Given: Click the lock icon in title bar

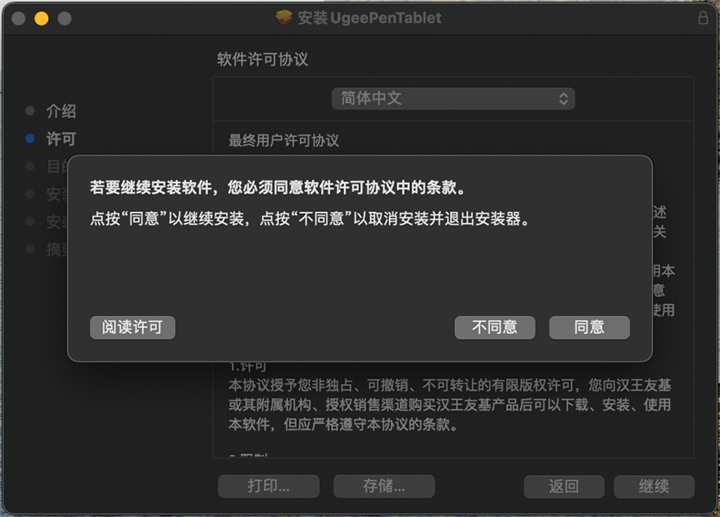Looking at the screenshot, I should pos(703,18).
